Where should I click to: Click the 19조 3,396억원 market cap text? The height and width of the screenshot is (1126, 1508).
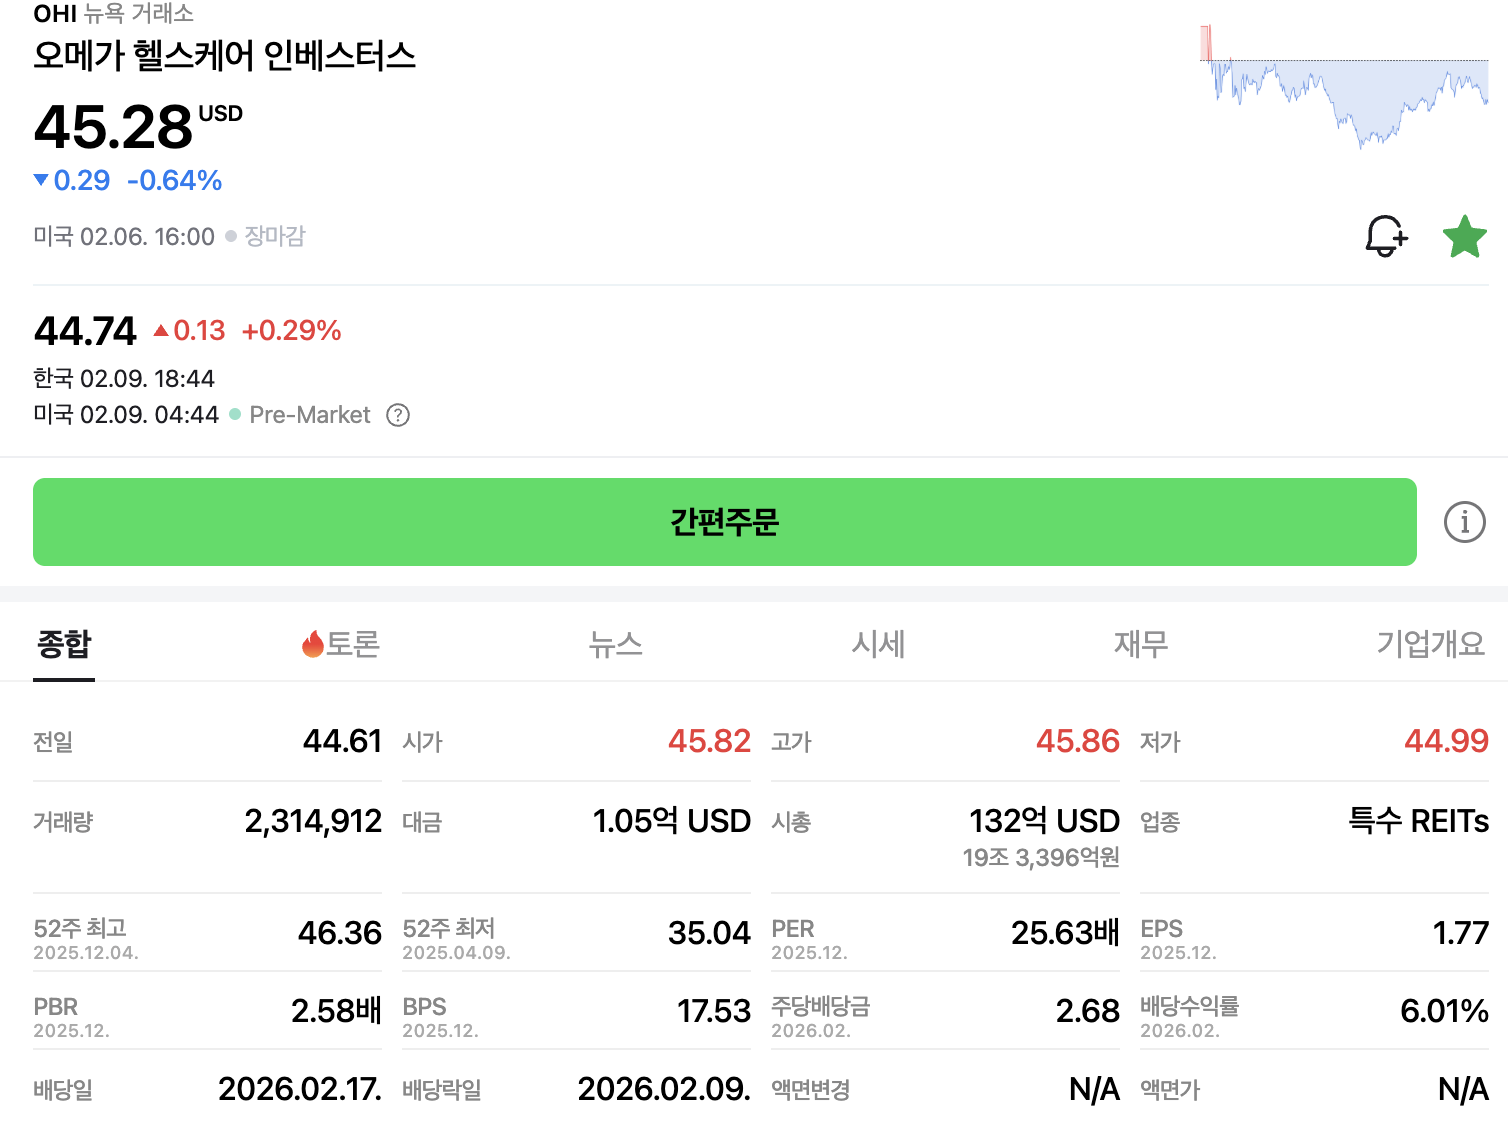click(1041, 858)
